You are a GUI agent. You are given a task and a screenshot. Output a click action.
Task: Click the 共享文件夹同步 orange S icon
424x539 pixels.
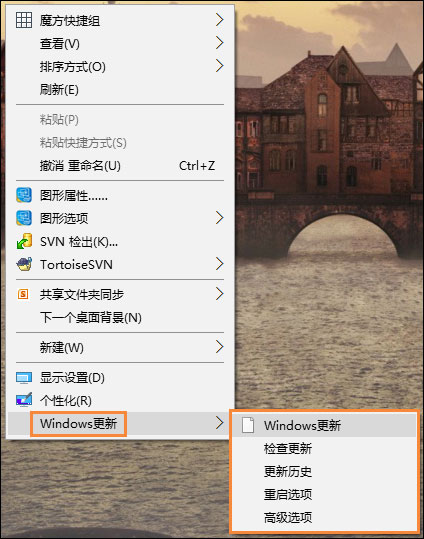pyautogui.click(x=23, y=294)
